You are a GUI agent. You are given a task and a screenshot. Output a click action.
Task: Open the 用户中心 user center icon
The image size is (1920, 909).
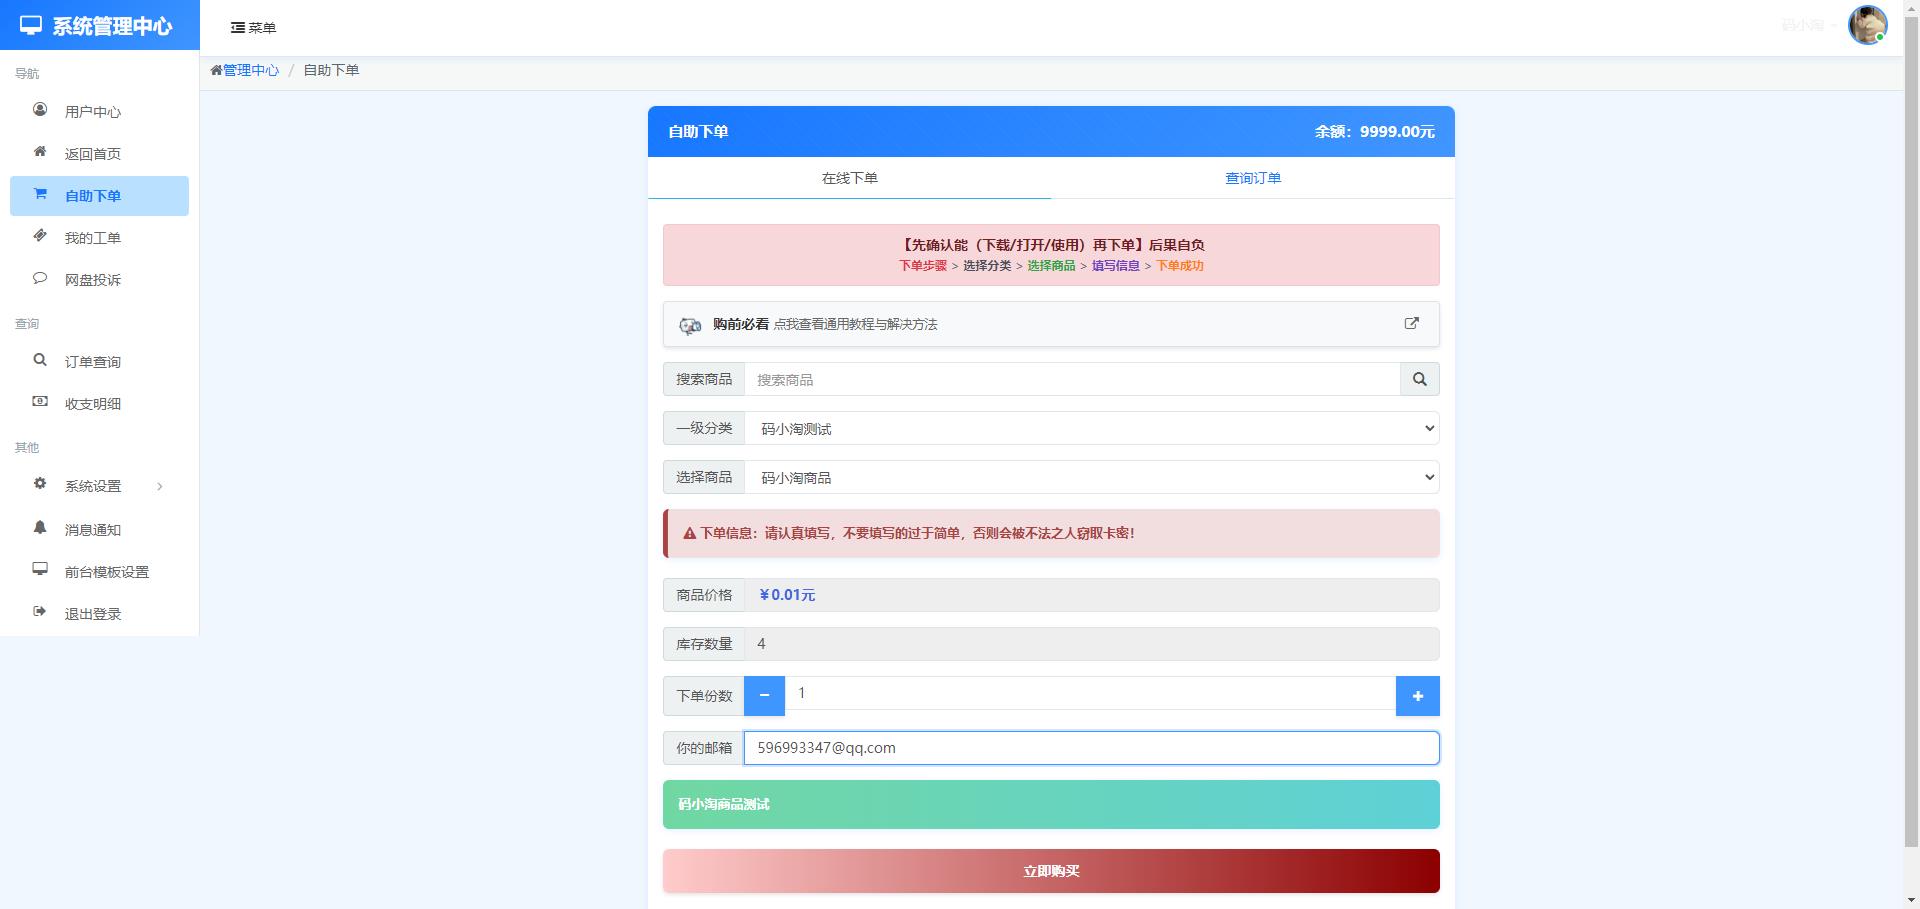tap(40, 111)
